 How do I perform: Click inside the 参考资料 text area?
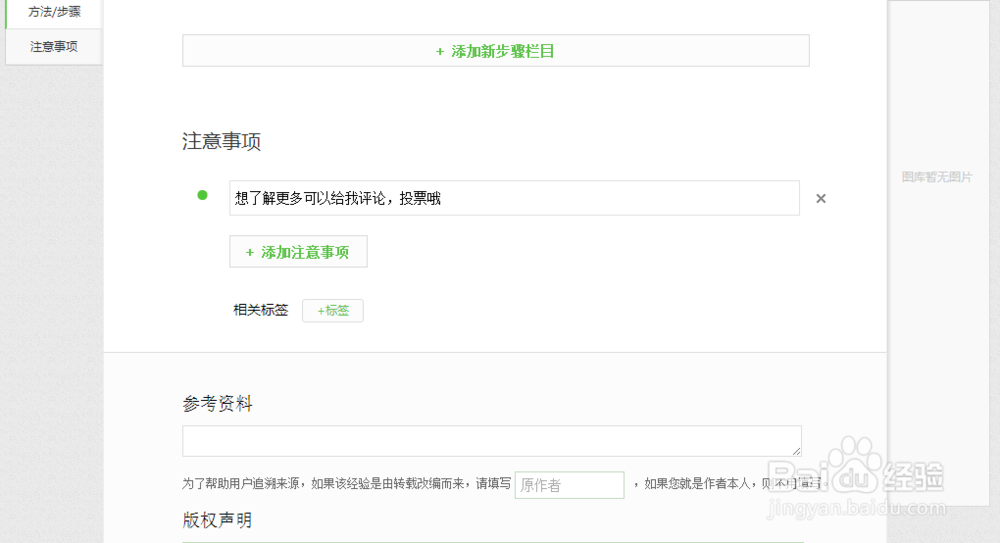(492, 441)
